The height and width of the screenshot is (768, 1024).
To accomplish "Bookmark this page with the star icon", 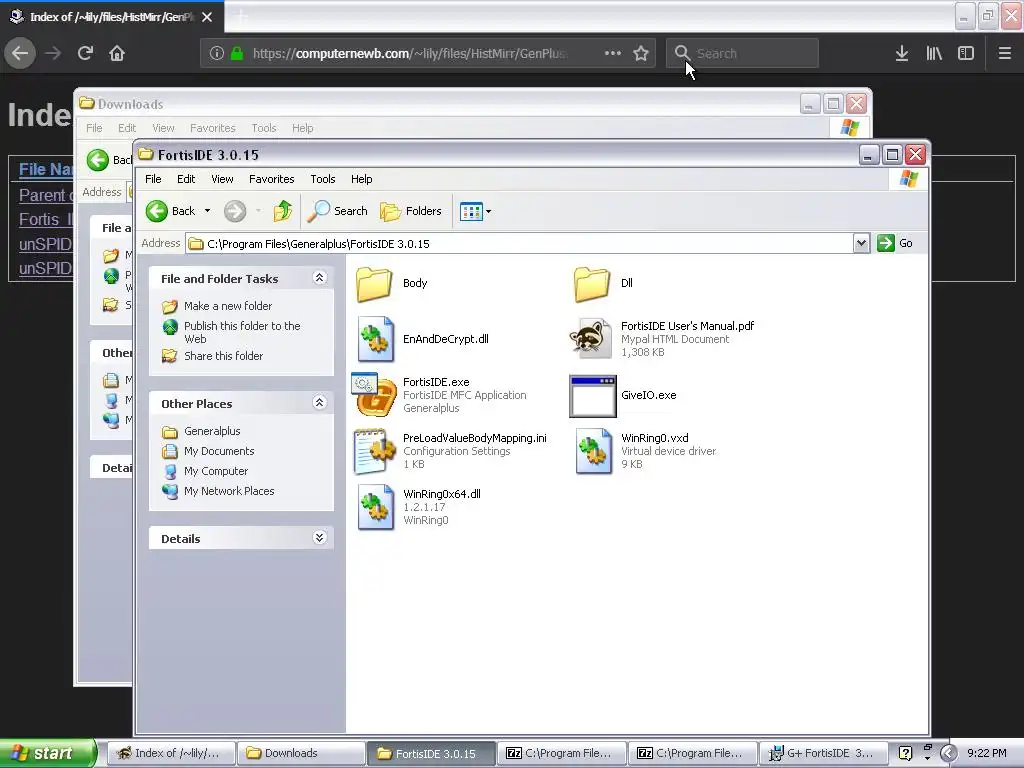I will pyautogui.click(x=641, y=54).
